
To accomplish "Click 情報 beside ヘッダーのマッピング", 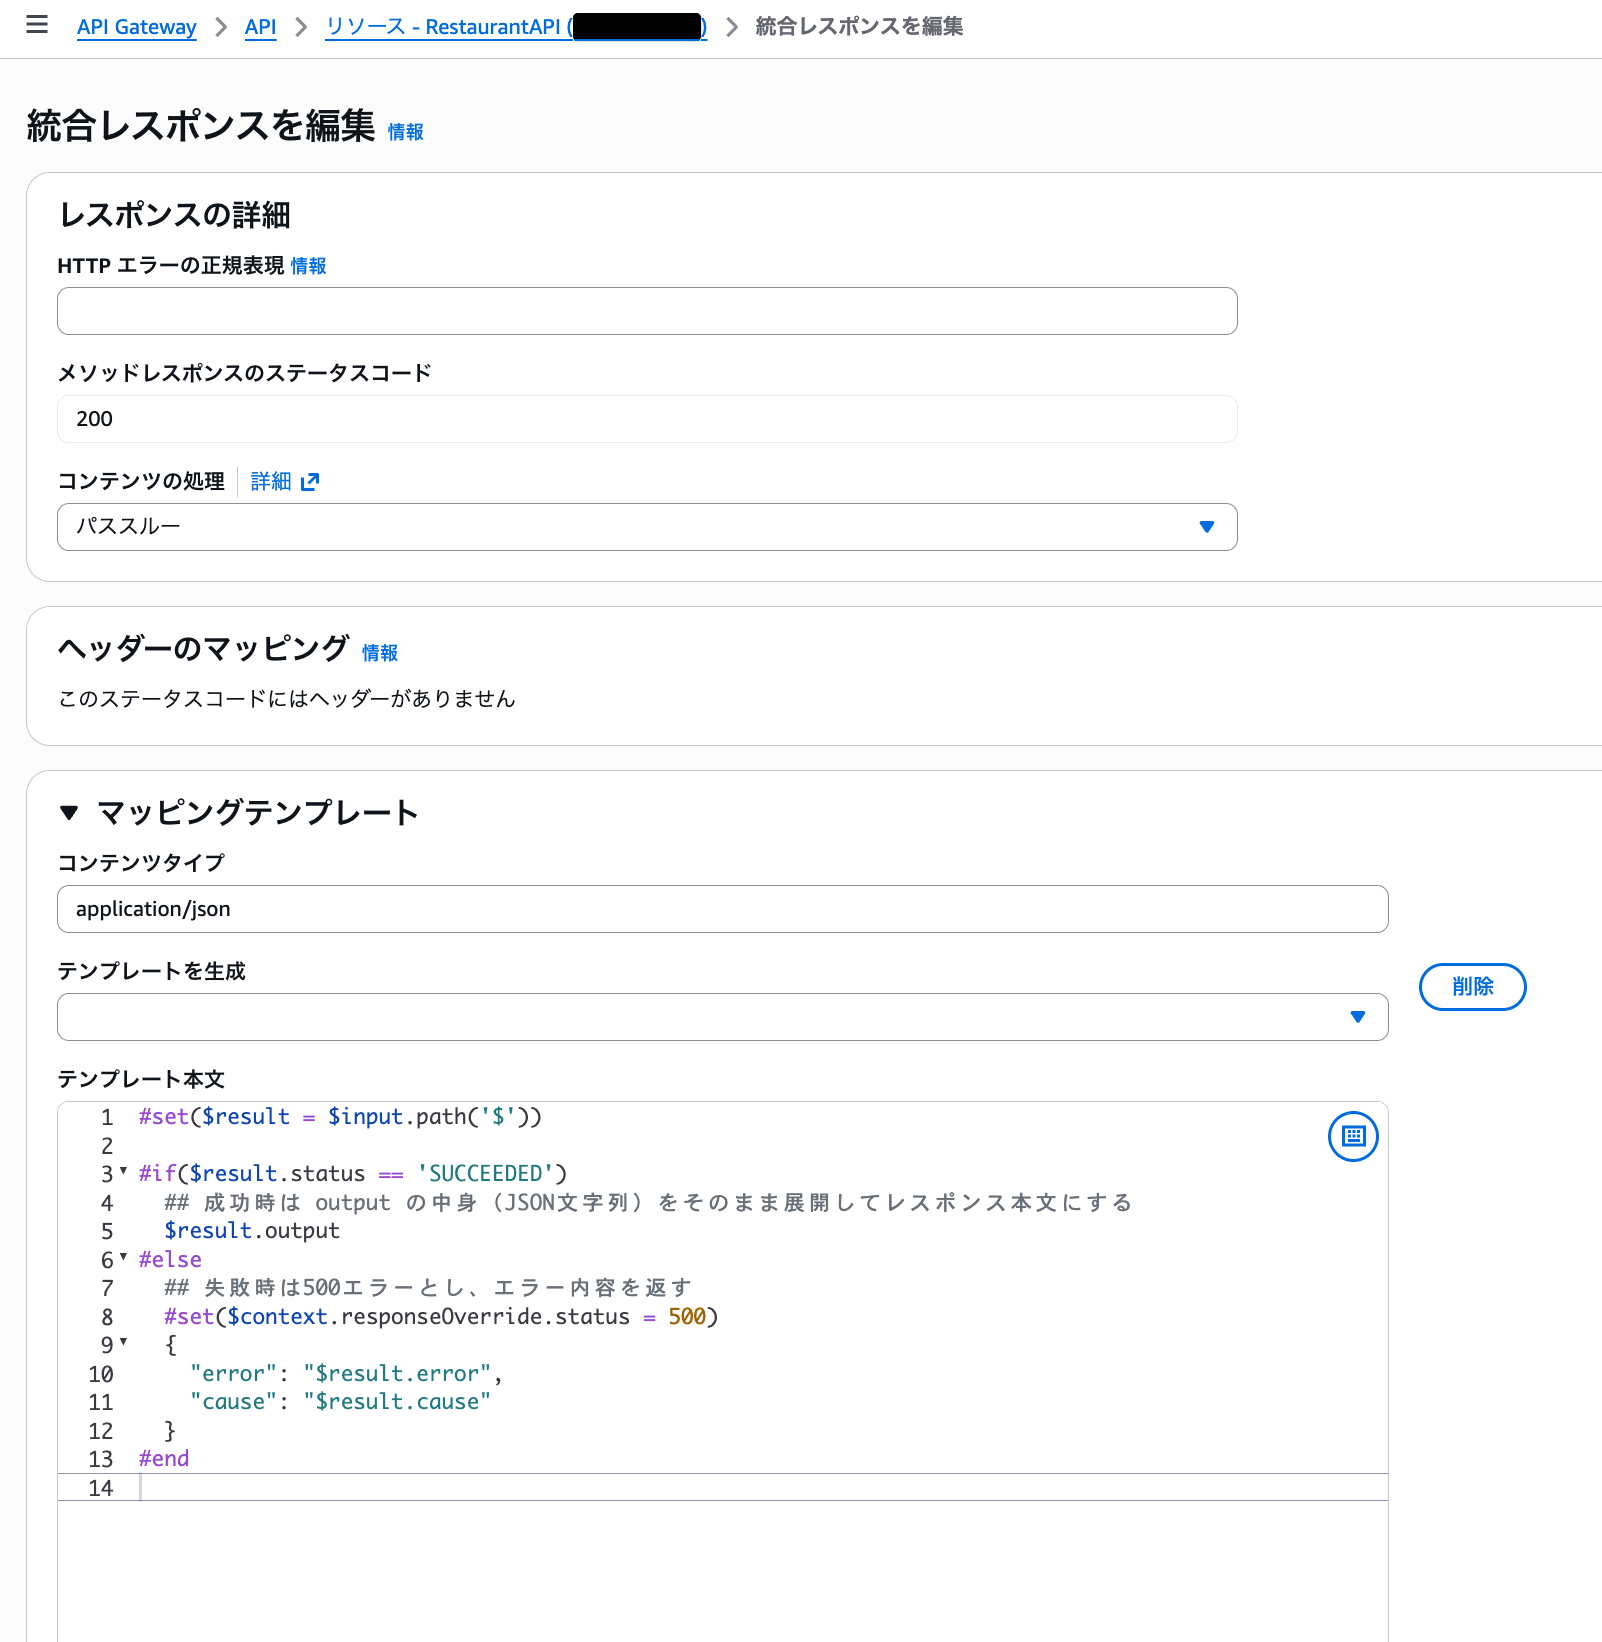I will 379,652.
